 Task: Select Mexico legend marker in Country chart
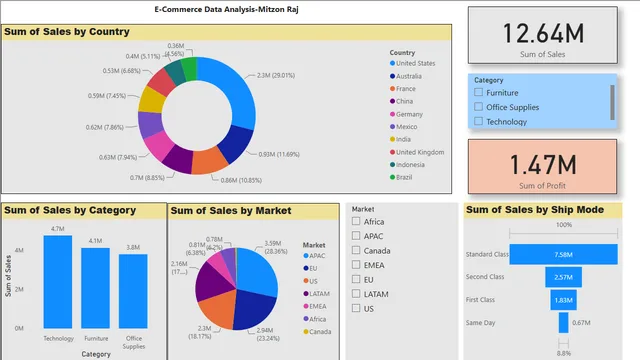392,127
